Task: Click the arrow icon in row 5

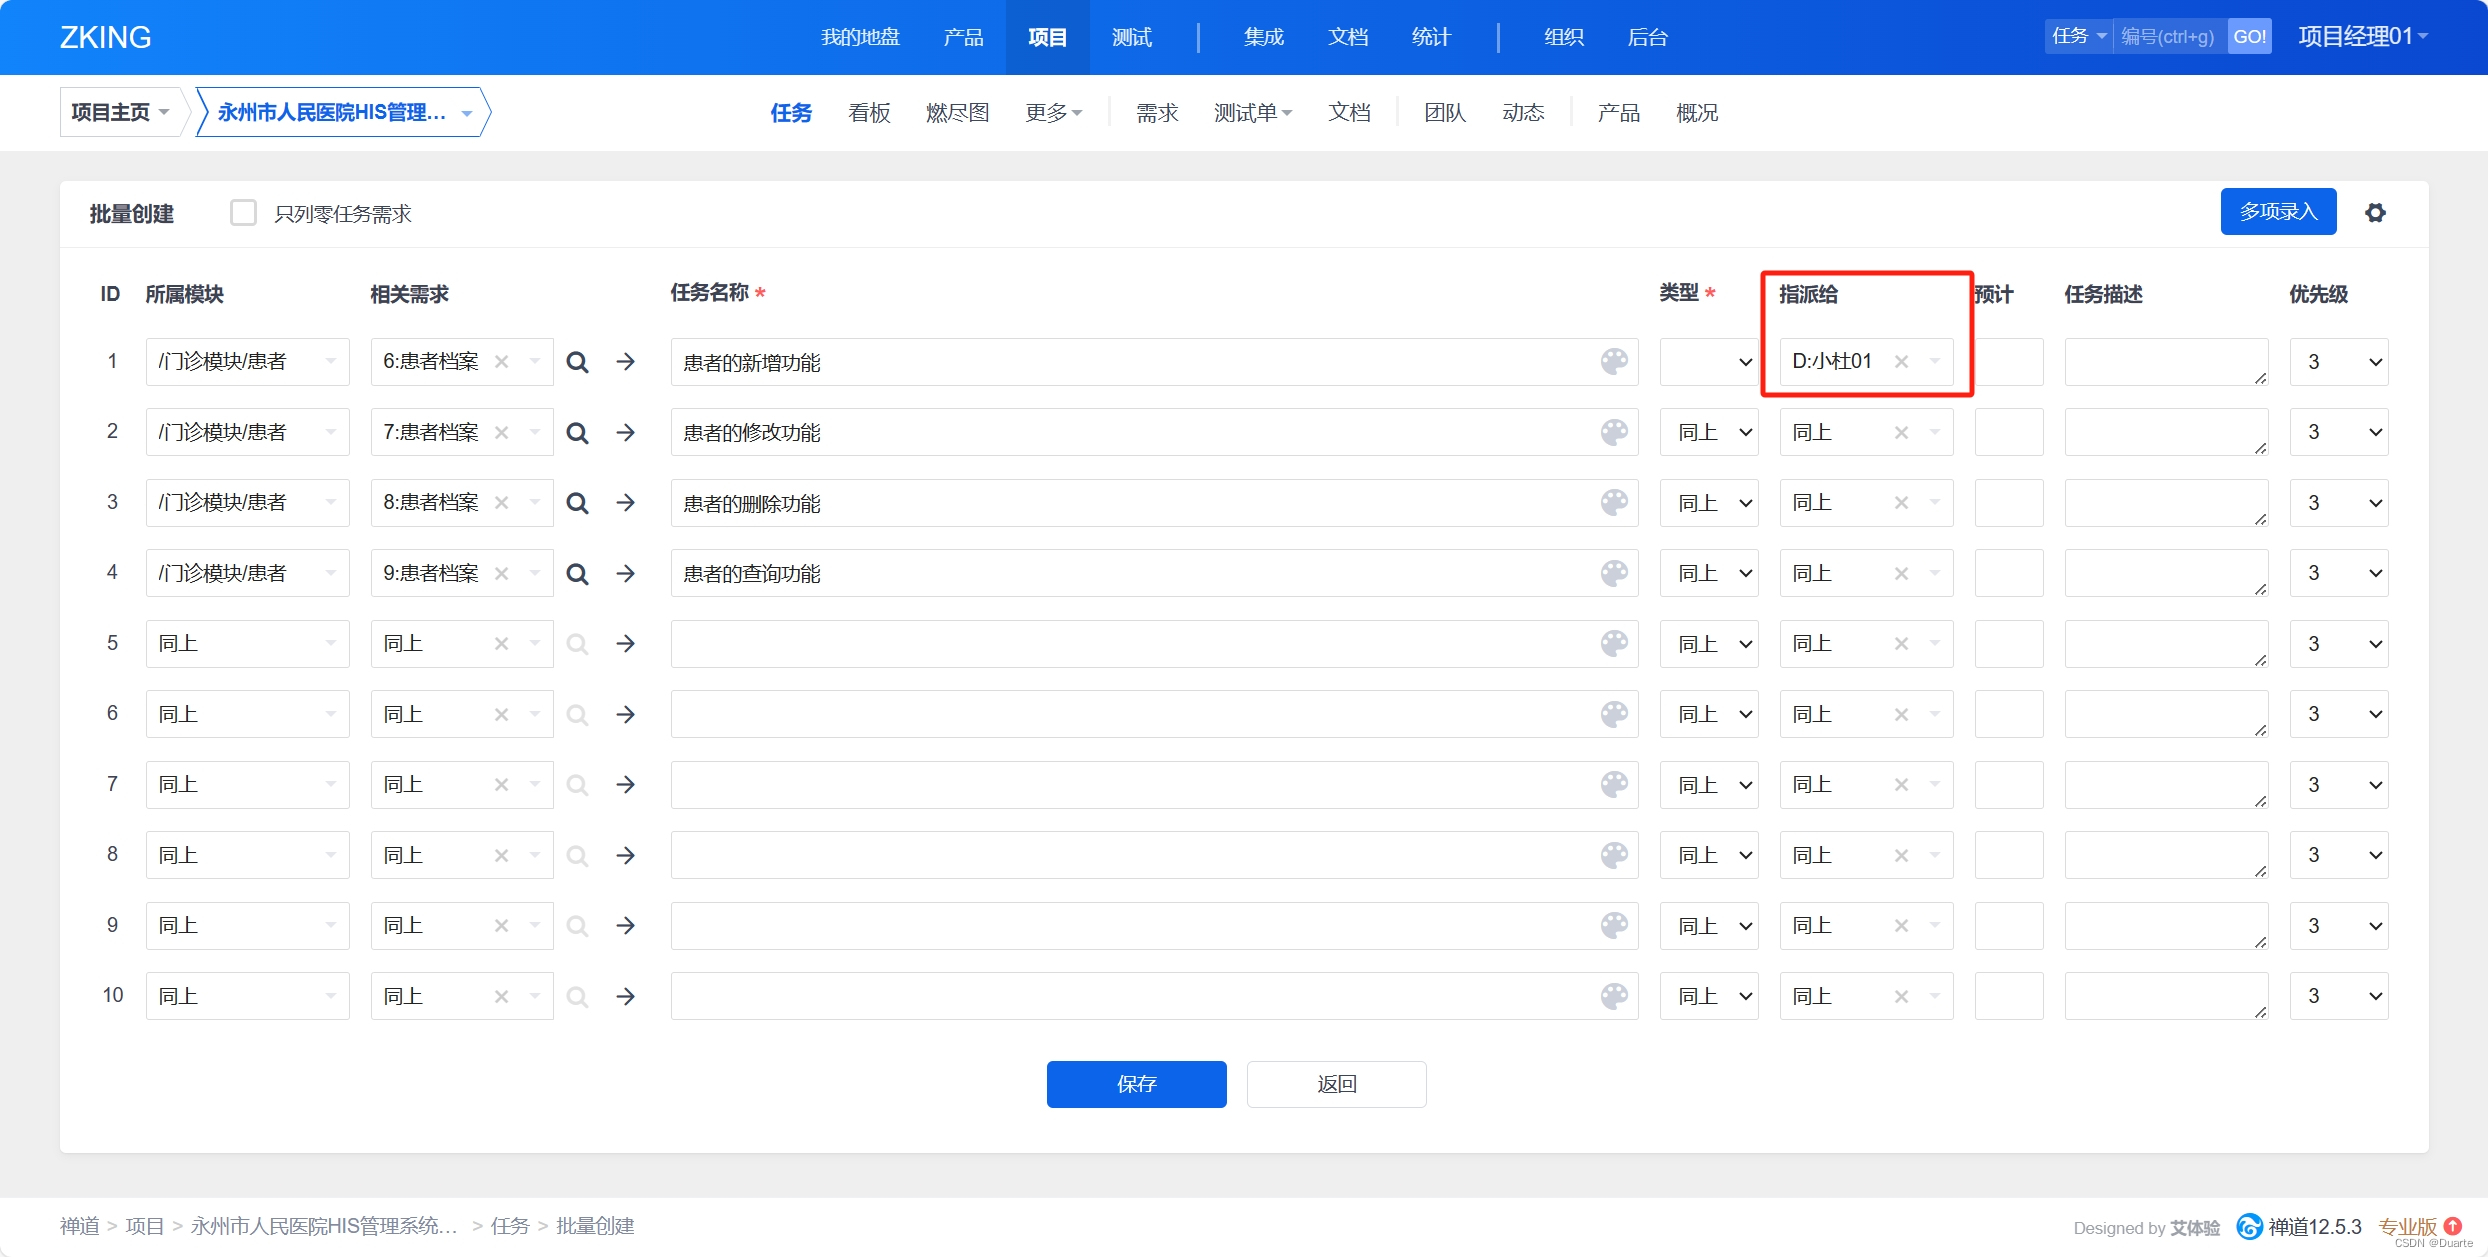Action: 626,644
